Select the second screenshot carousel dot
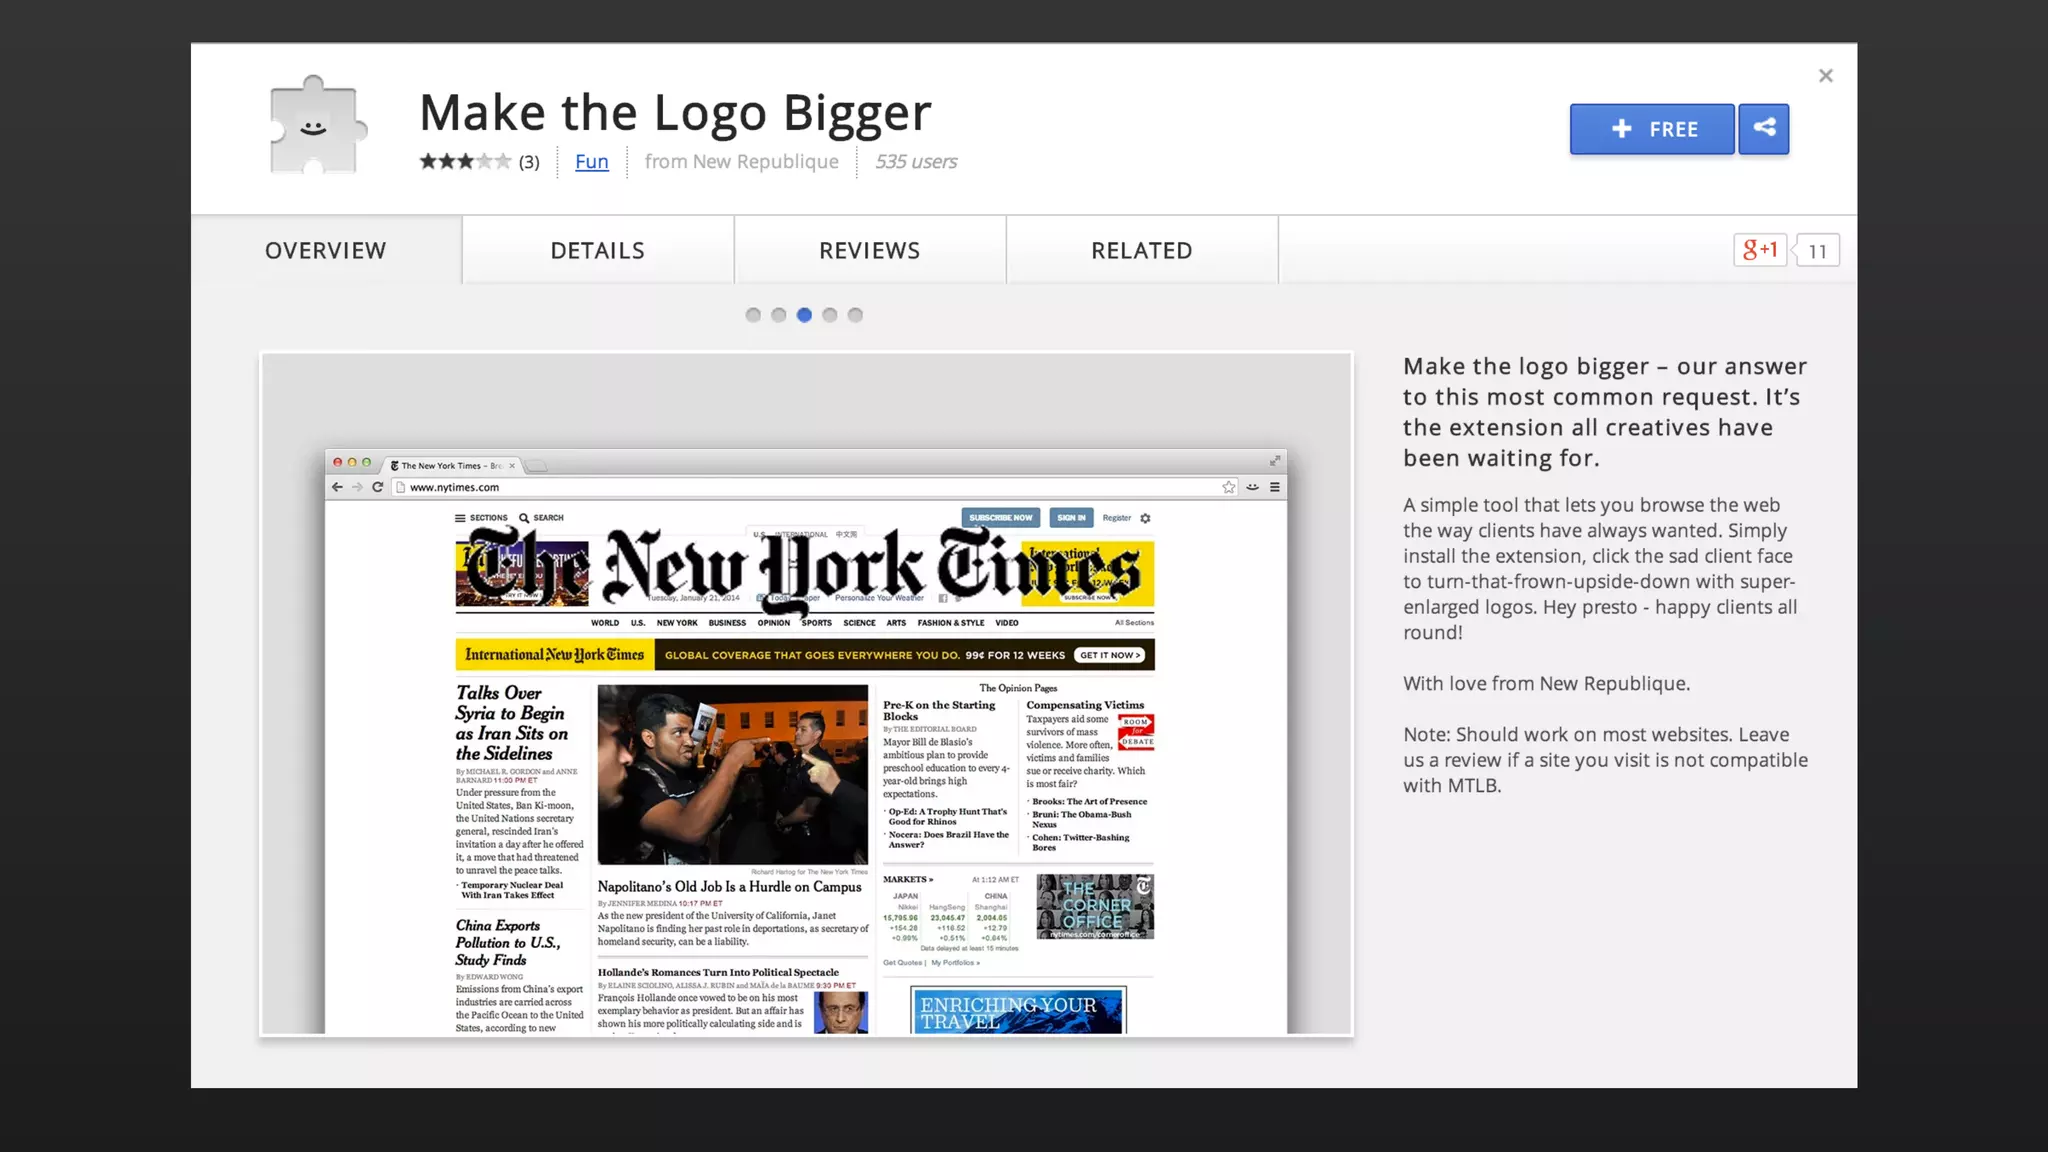 click(778, 315)
